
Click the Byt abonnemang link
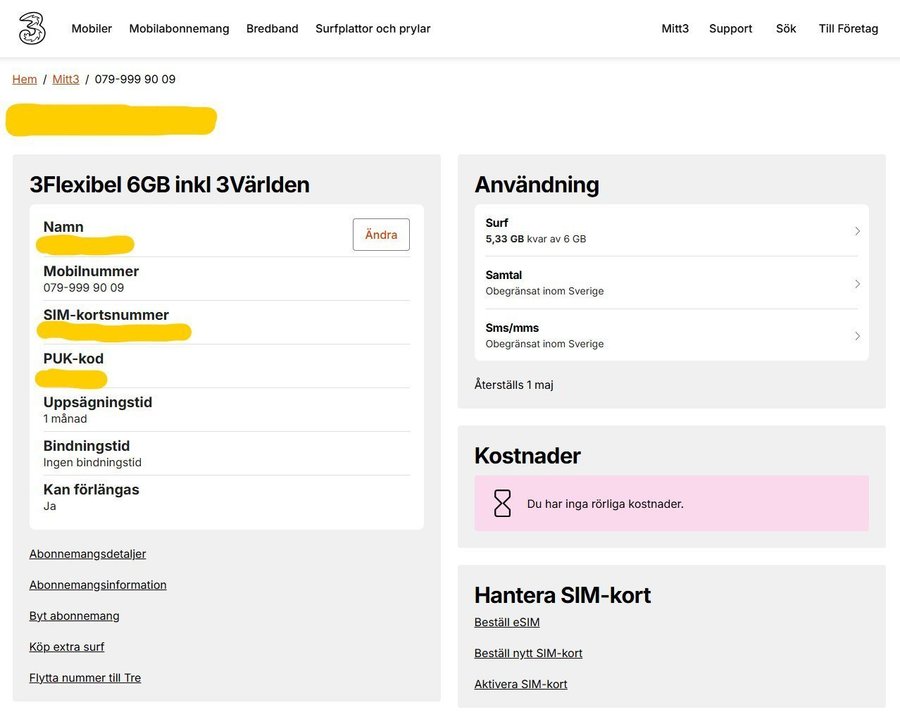(74, 616)
